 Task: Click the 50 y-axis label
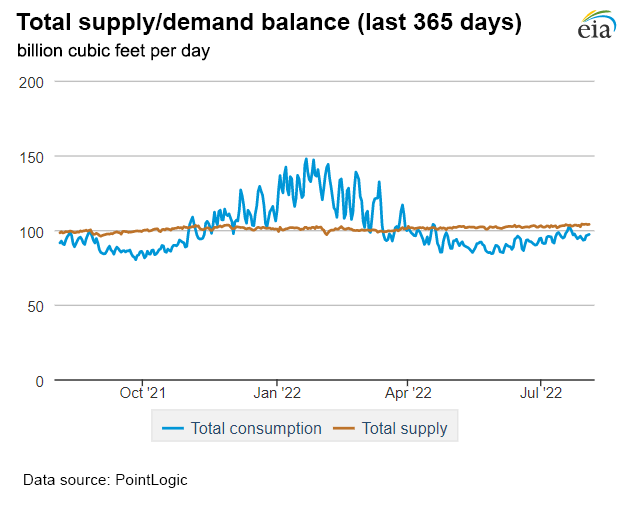[36, 307]
